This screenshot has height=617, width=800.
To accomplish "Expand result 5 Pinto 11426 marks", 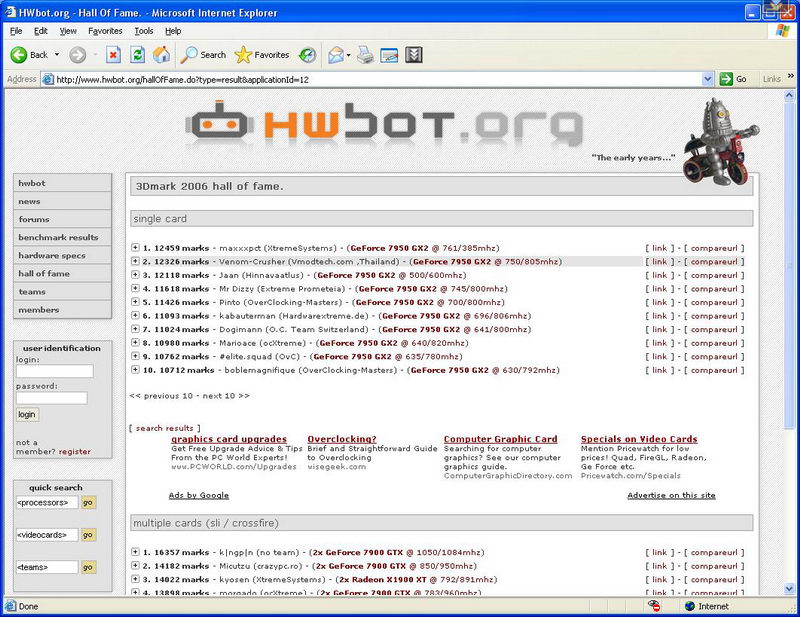I will (x=135, y=302).
